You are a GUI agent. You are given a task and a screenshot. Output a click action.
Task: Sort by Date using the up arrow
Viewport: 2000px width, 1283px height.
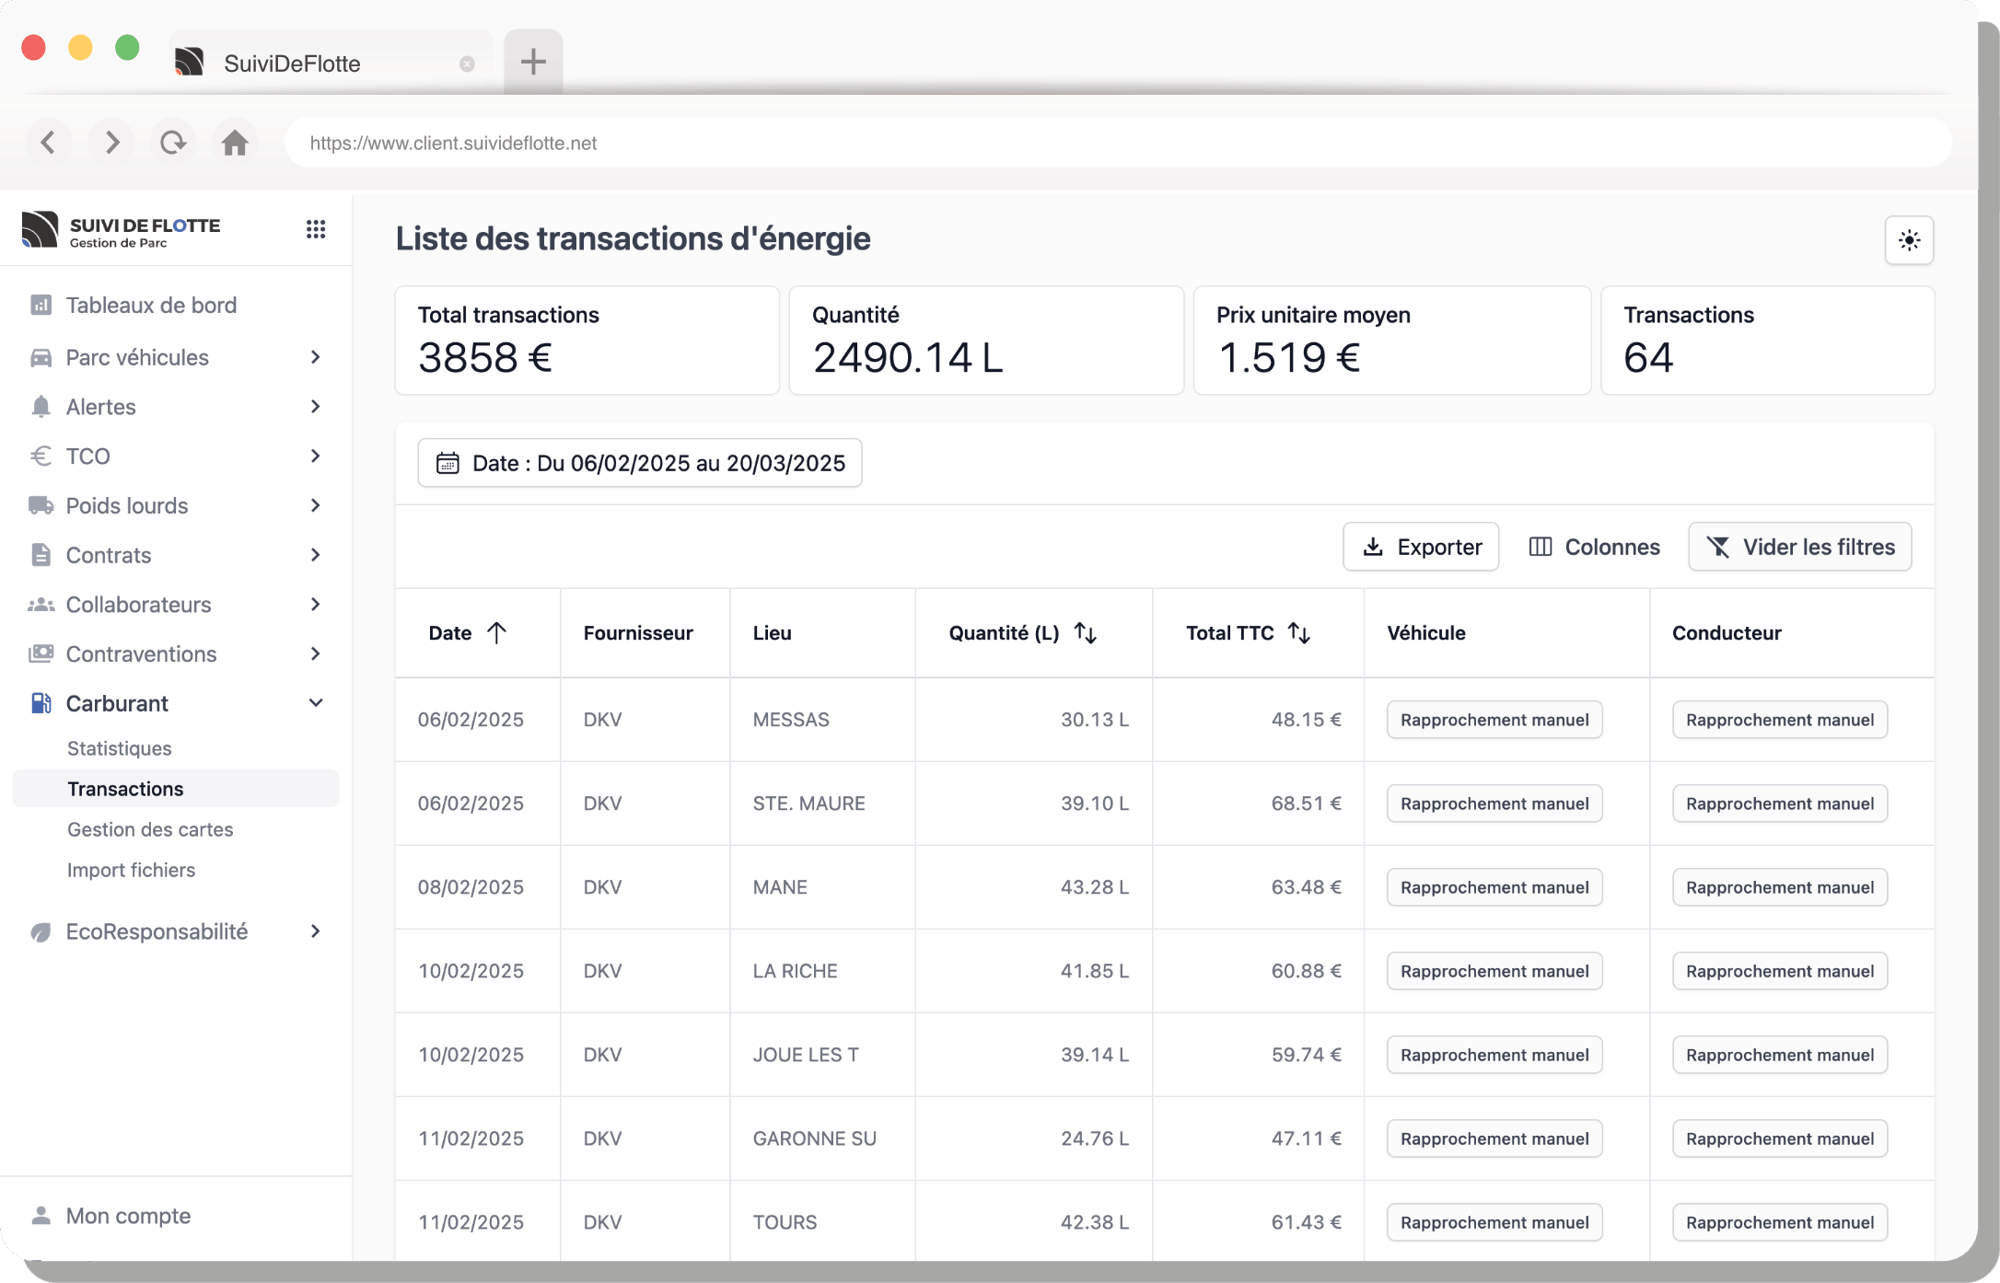pos(497,632)
